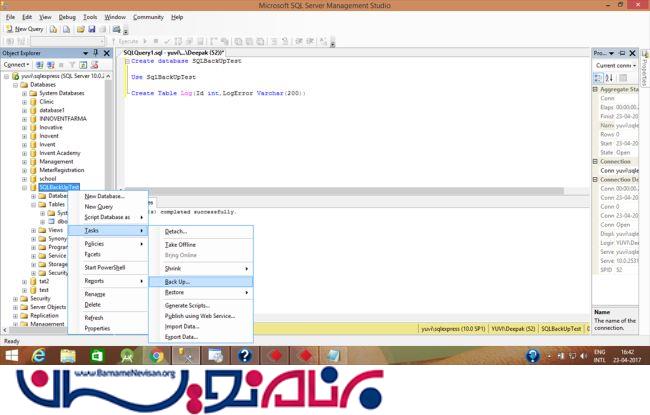Screen dimensions: 650x415
Task: Open Internet Explorer from the taskbar
Action: pyautogui.click(x=39, y=355)
